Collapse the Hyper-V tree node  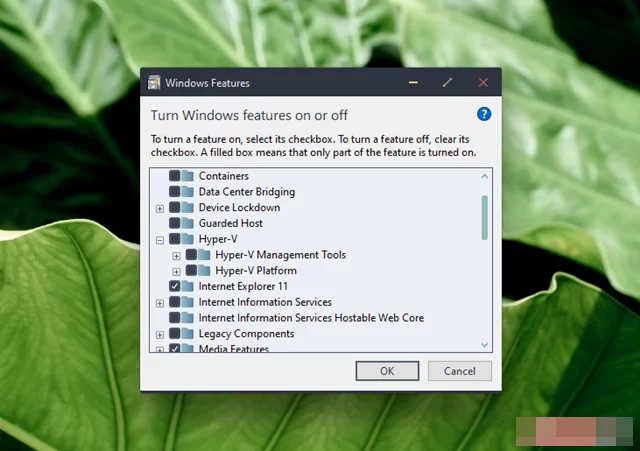coord(160,240)
